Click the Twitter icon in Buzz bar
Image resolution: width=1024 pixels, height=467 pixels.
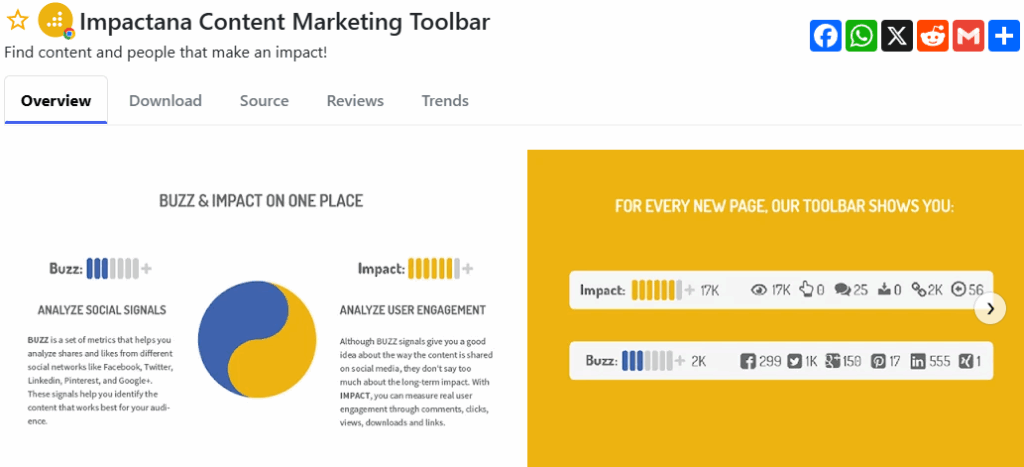[x=794, y=361]
